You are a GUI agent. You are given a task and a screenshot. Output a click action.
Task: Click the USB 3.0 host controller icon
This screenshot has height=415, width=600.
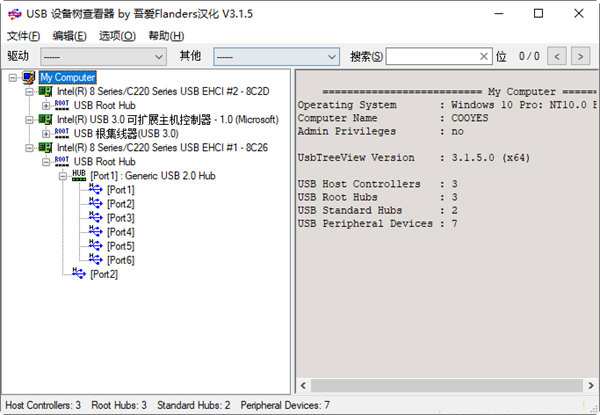click(x=46, y=120)
